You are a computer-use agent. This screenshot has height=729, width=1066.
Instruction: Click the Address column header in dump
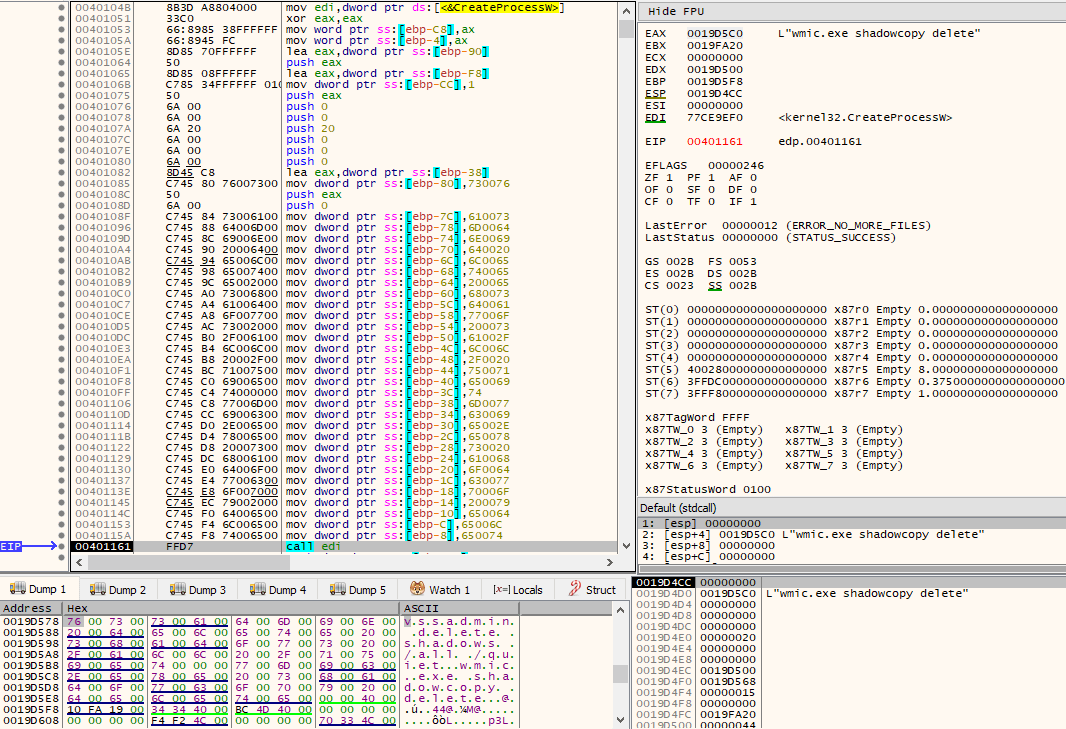click(x=31, y=609)
